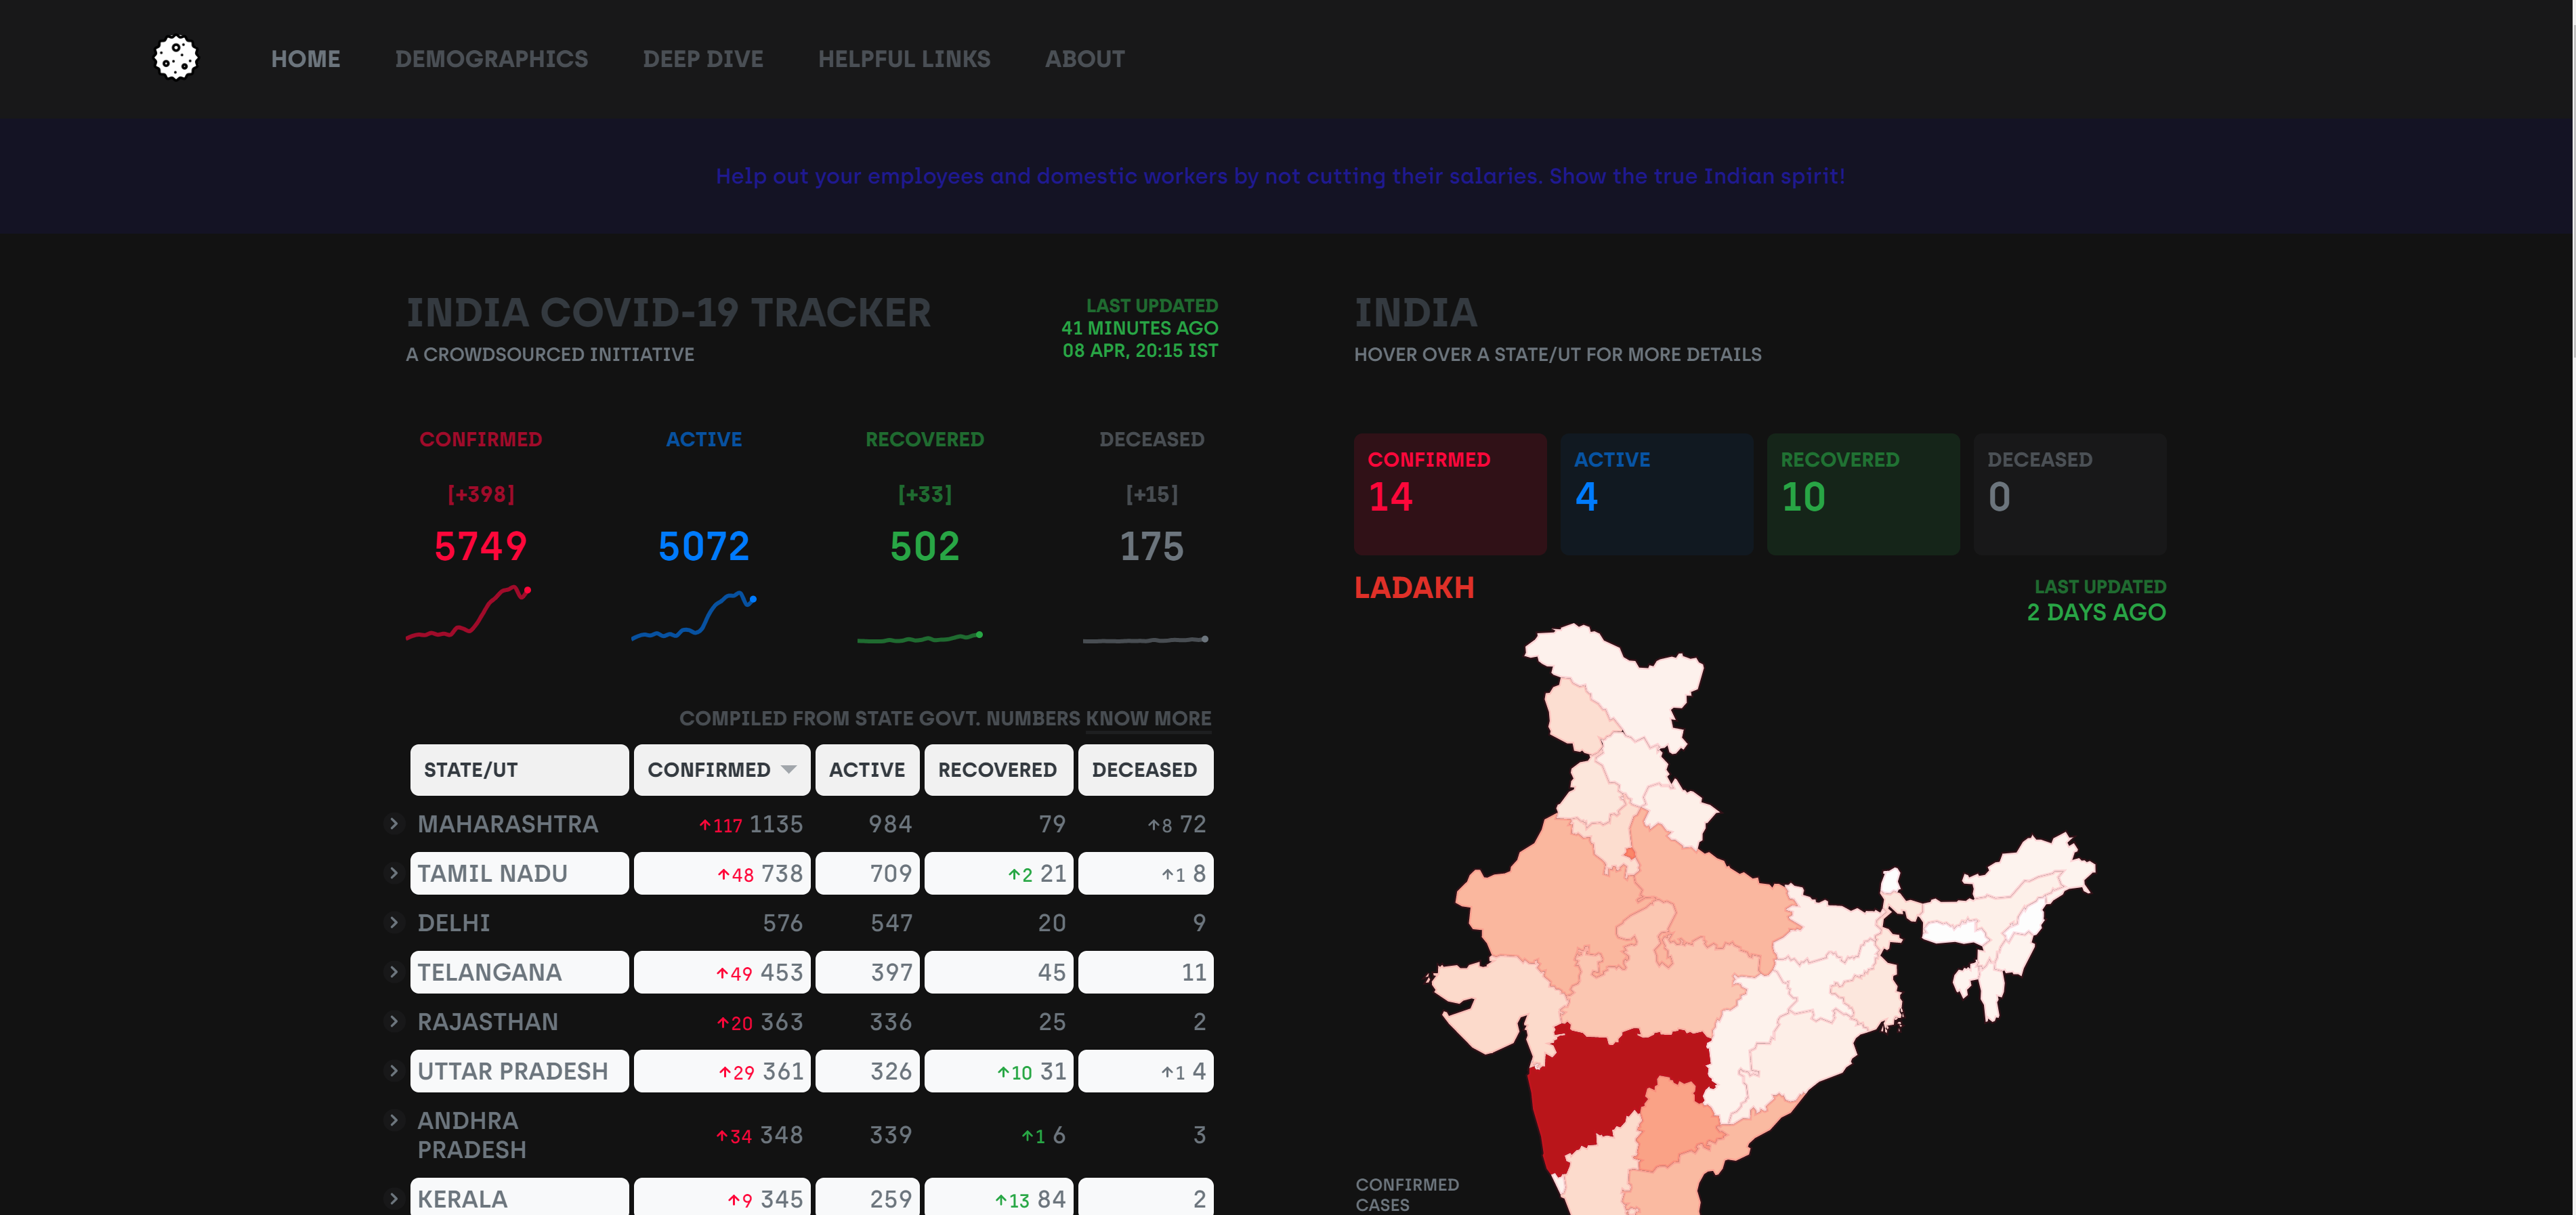
Task: Click Telangana deceased cell 11
Action: click(x=1145, y=972)
